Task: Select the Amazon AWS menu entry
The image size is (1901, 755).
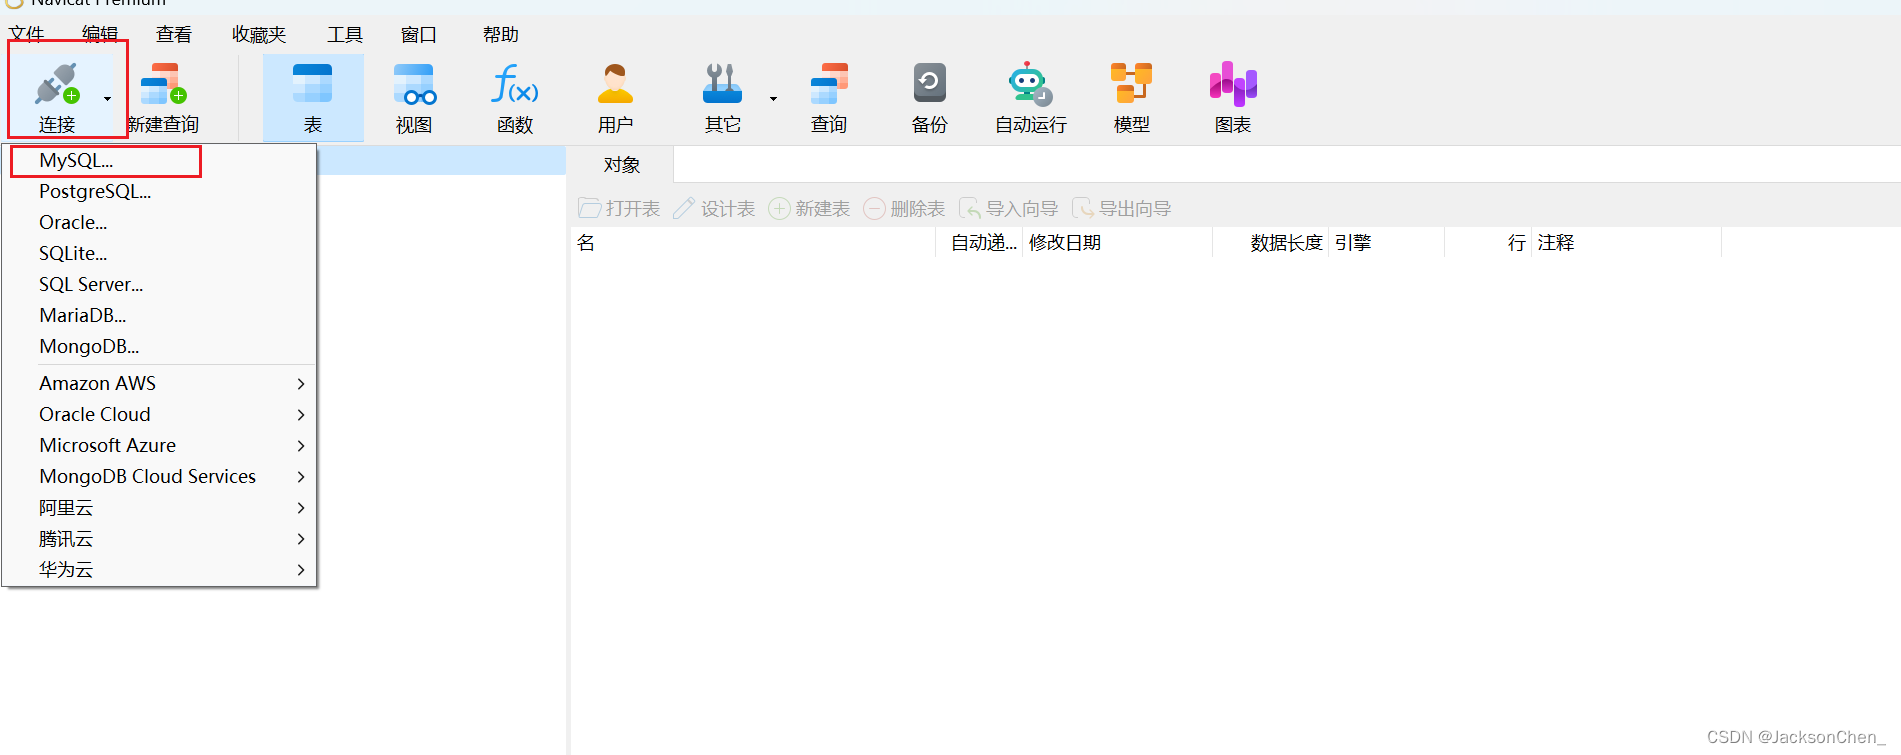Action: [x=160, y=384]
